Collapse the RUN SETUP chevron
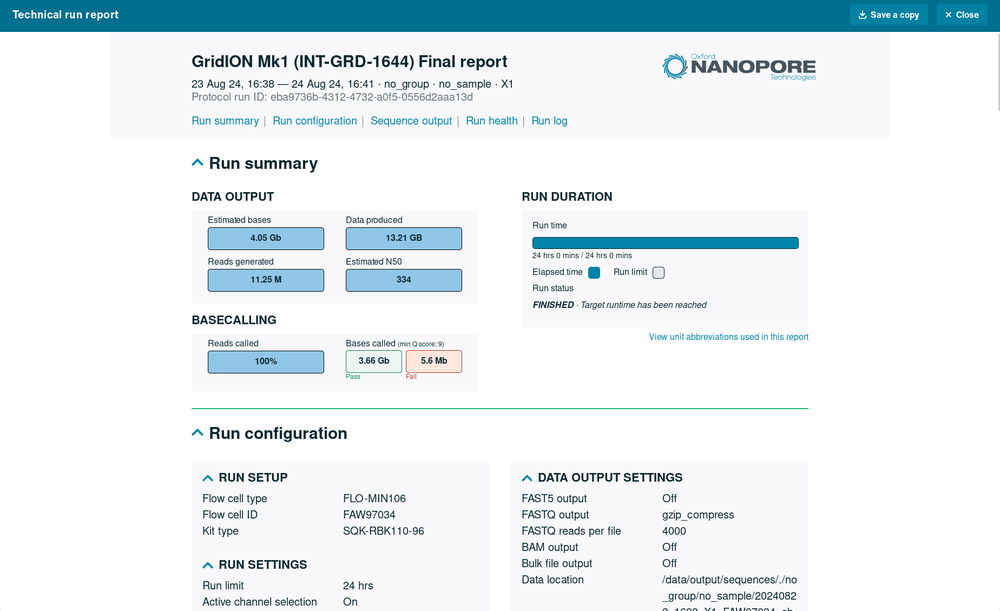Screen dimensions: 1000x611 tap(207, 478)
